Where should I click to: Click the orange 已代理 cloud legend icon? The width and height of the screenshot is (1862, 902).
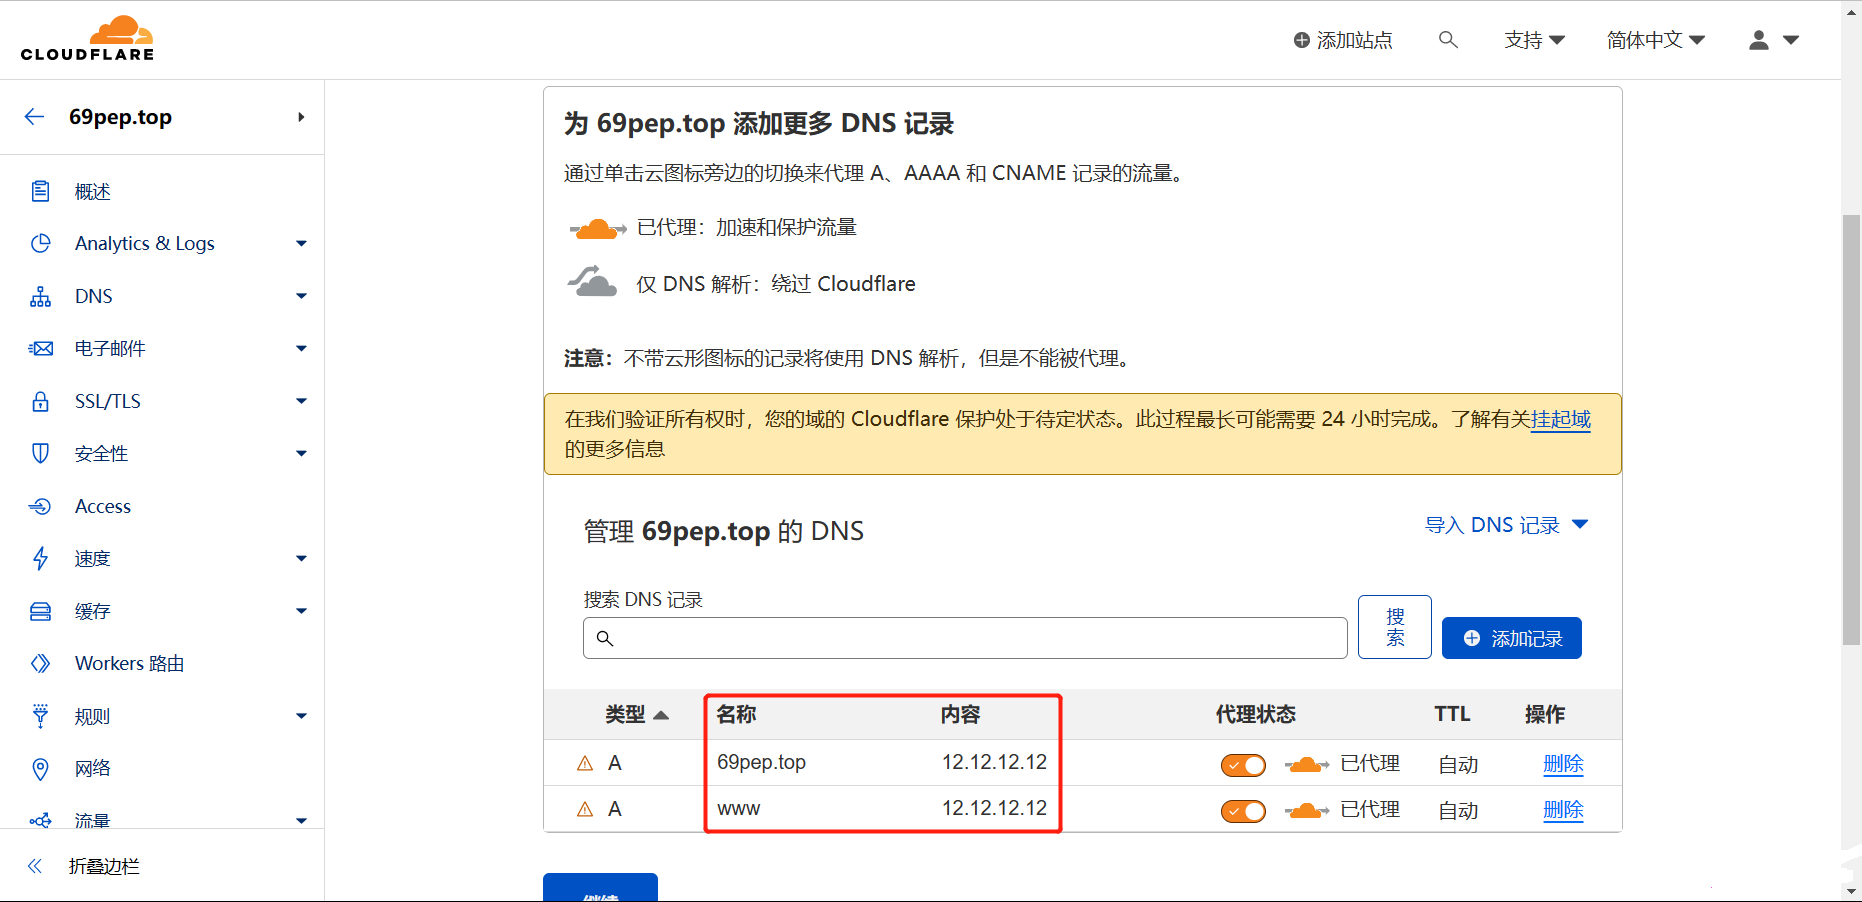pyautogui.click(x=597, y=228)
